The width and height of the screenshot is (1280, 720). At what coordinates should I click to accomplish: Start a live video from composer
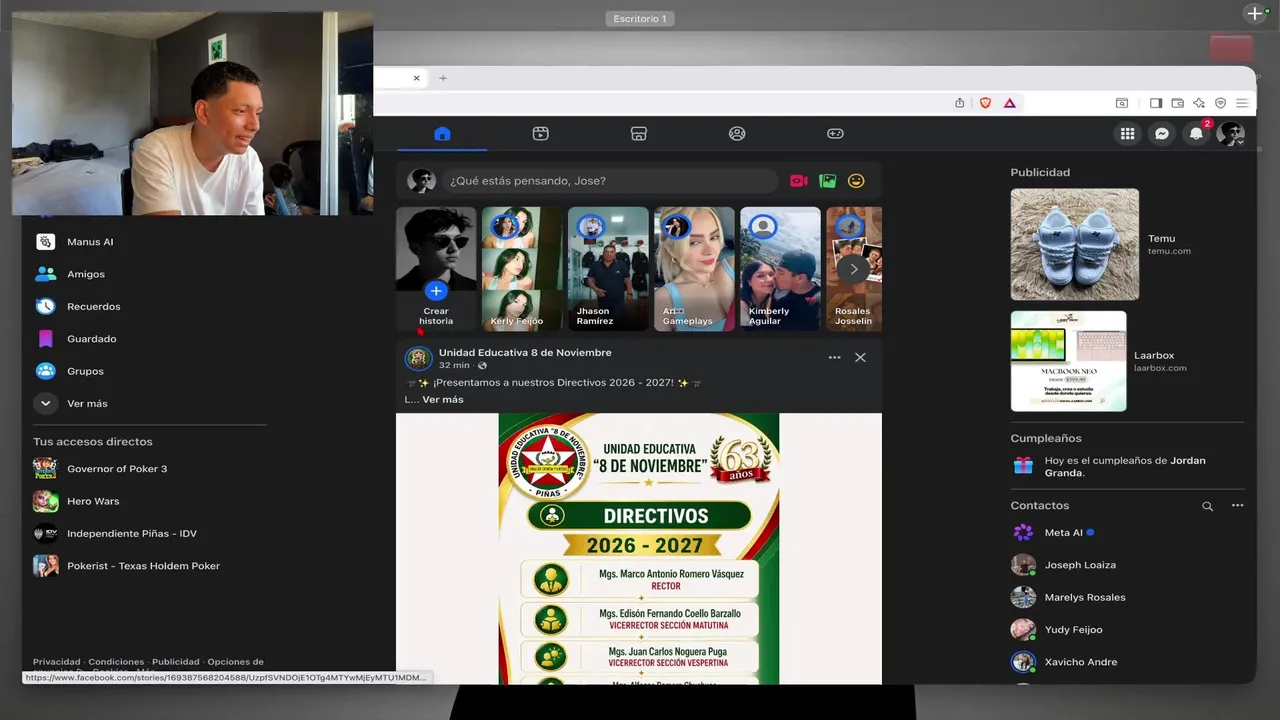pyautogui.click(x=798, y=181)
